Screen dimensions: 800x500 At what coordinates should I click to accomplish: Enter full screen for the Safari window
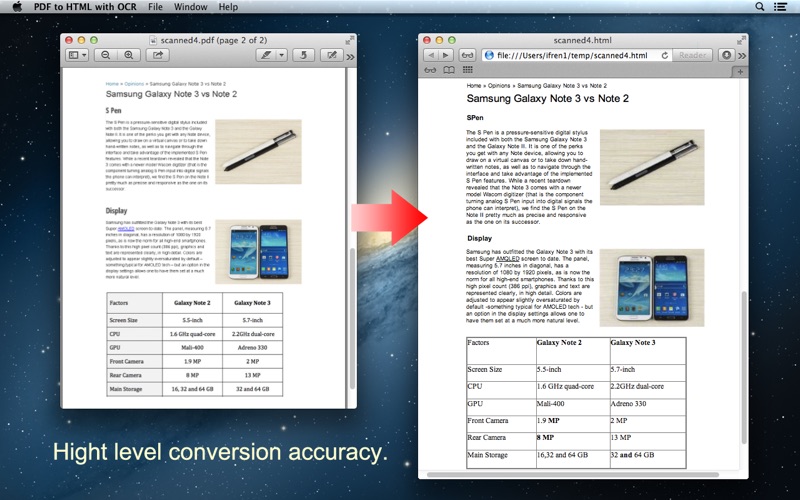pyautogui.click(x=741, y=40)
